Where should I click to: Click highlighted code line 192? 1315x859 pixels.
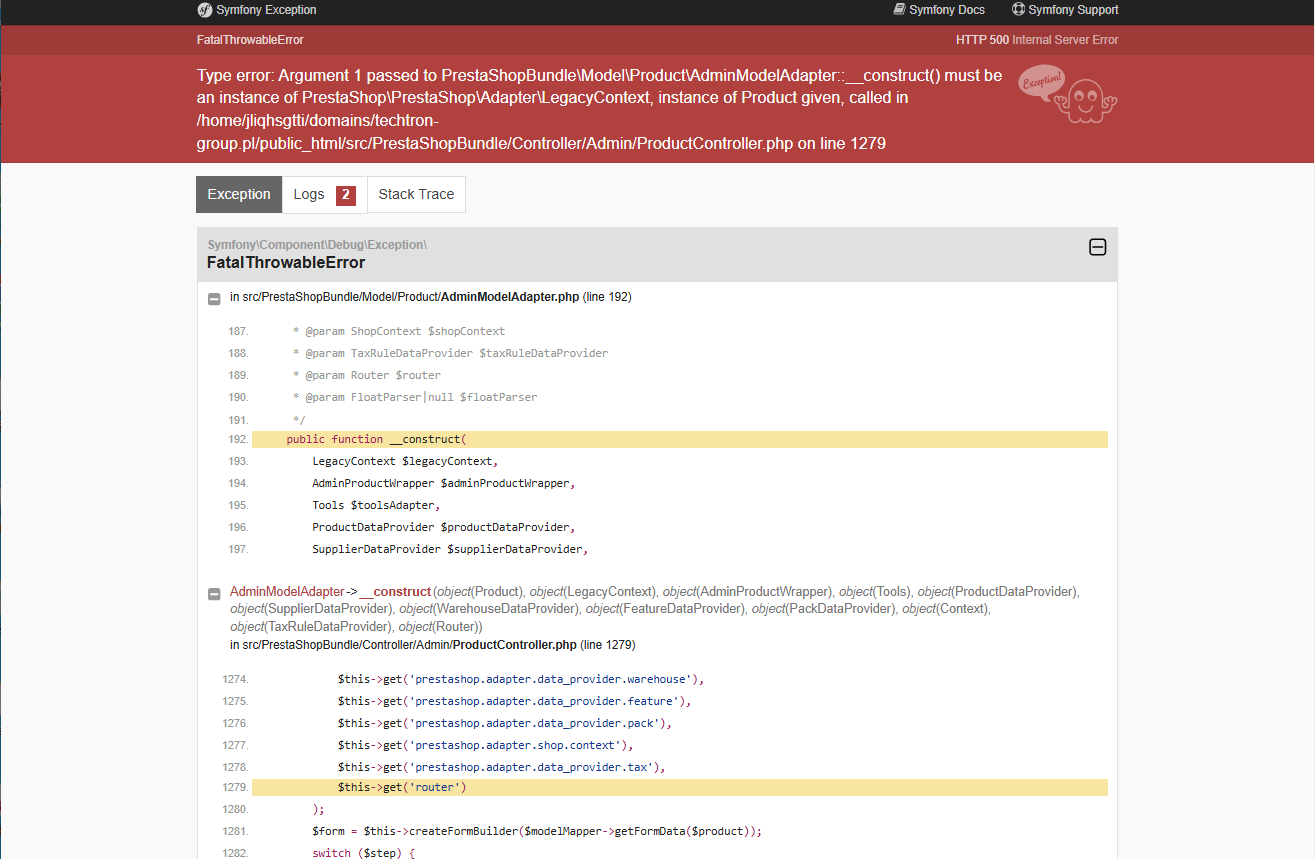(x=680, y=440)
